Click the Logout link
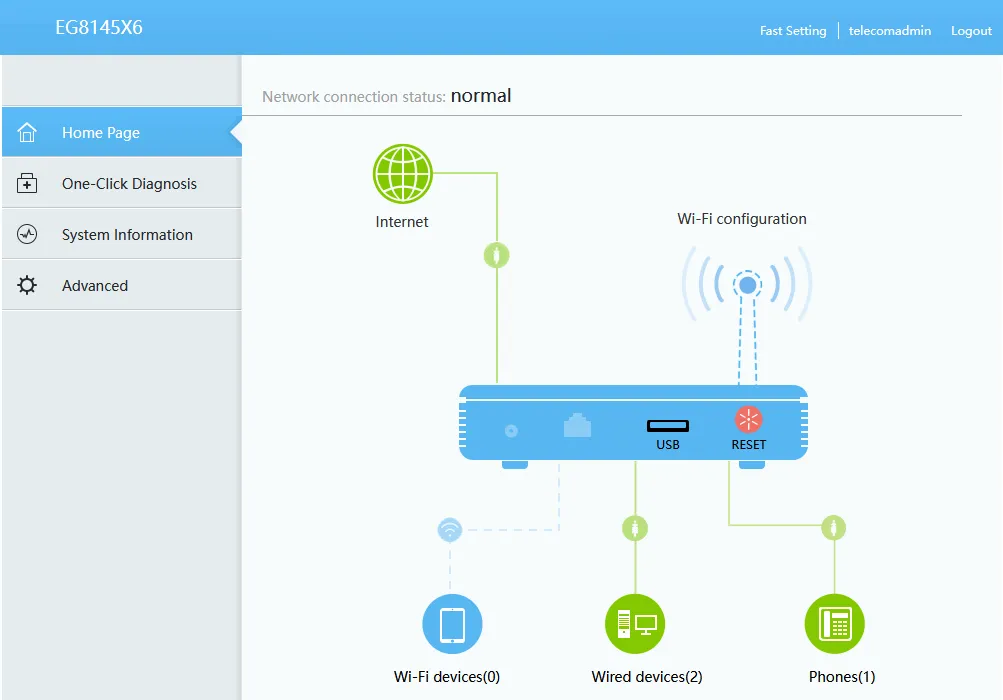 tap(969, 30)
